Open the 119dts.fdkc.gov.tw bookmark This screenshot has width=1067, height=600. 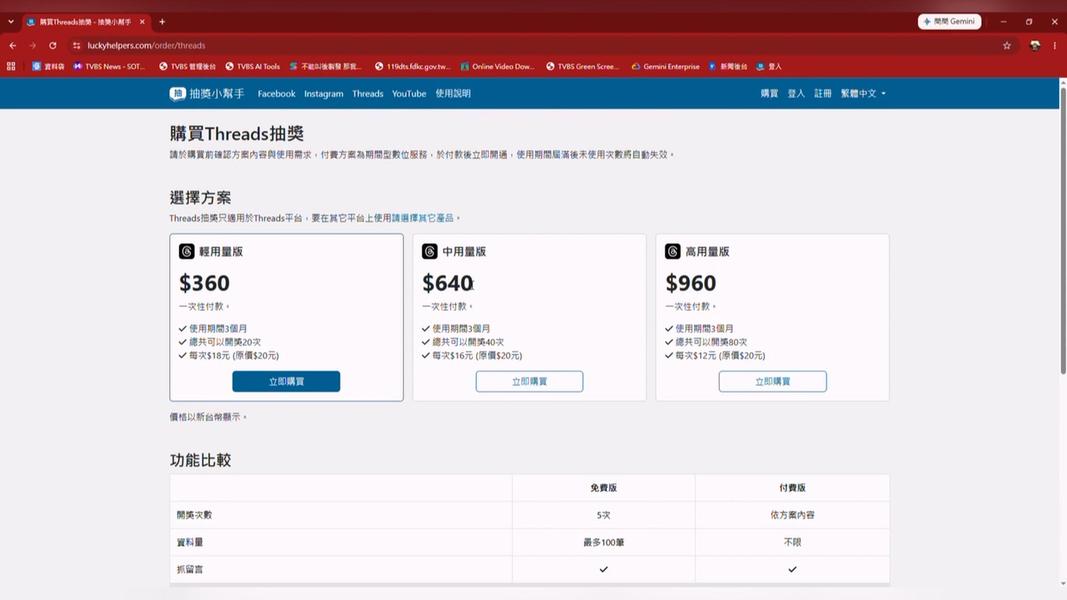[x=412, y=66]
